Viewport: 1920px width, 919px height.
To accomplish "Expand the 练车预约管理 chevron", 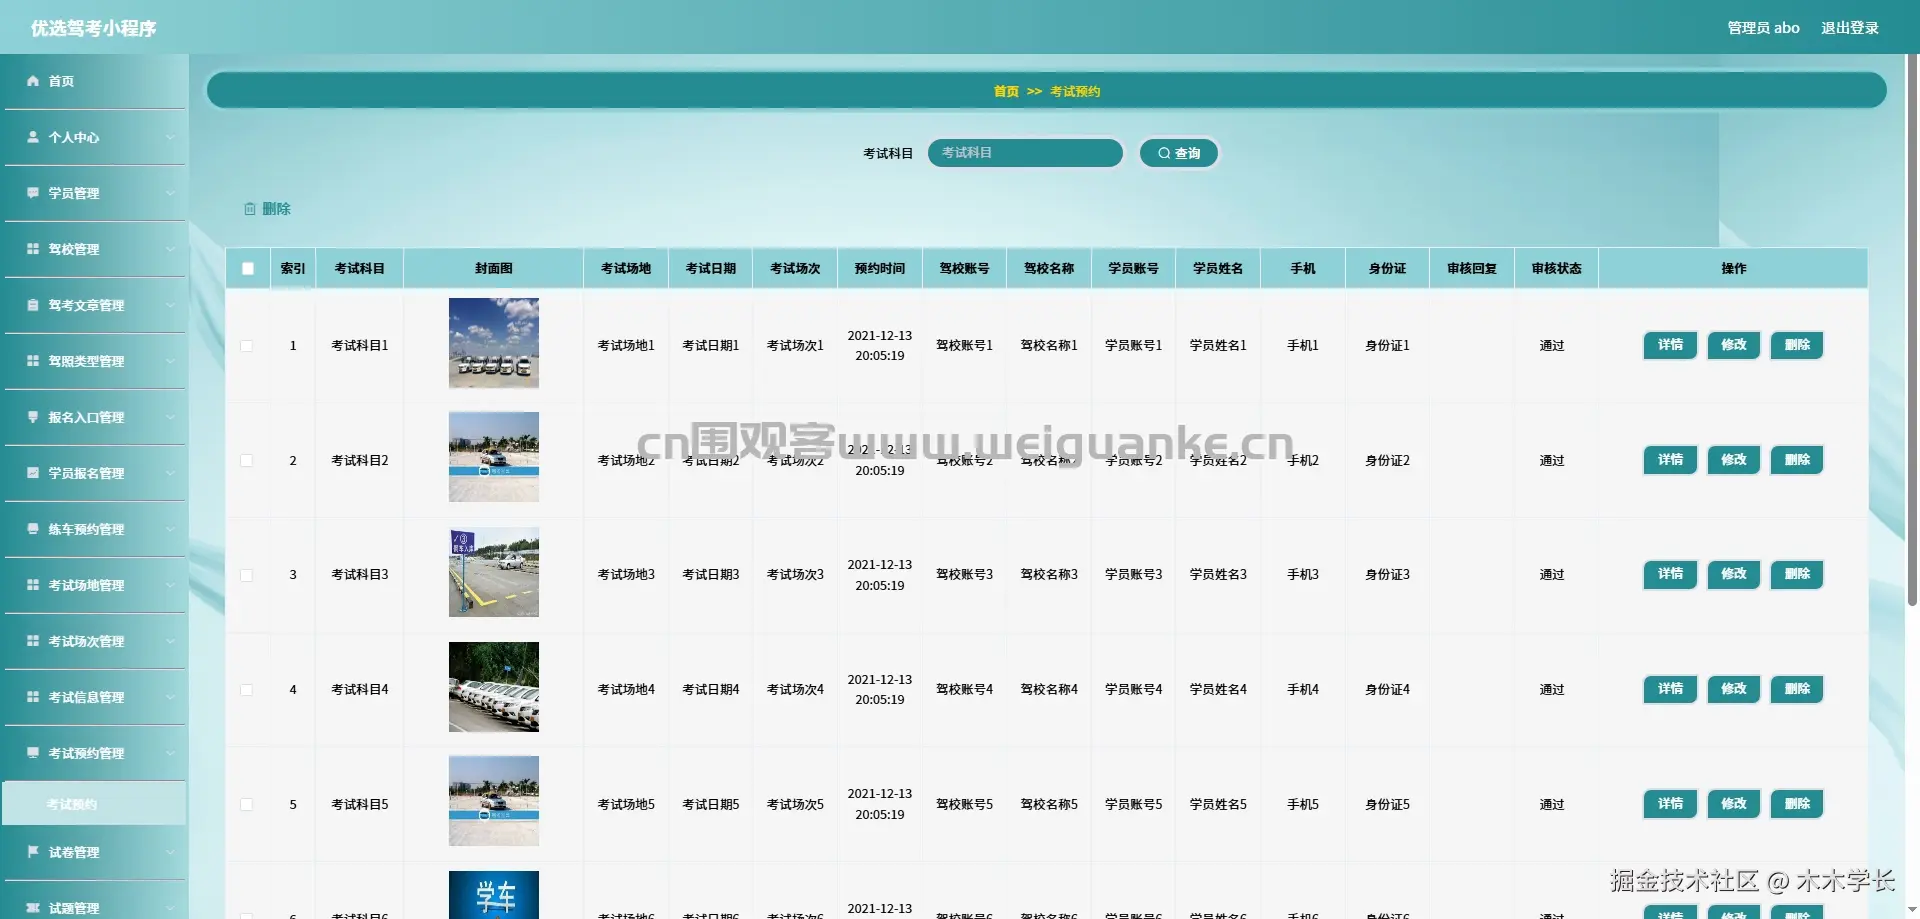I will [170, 529].
